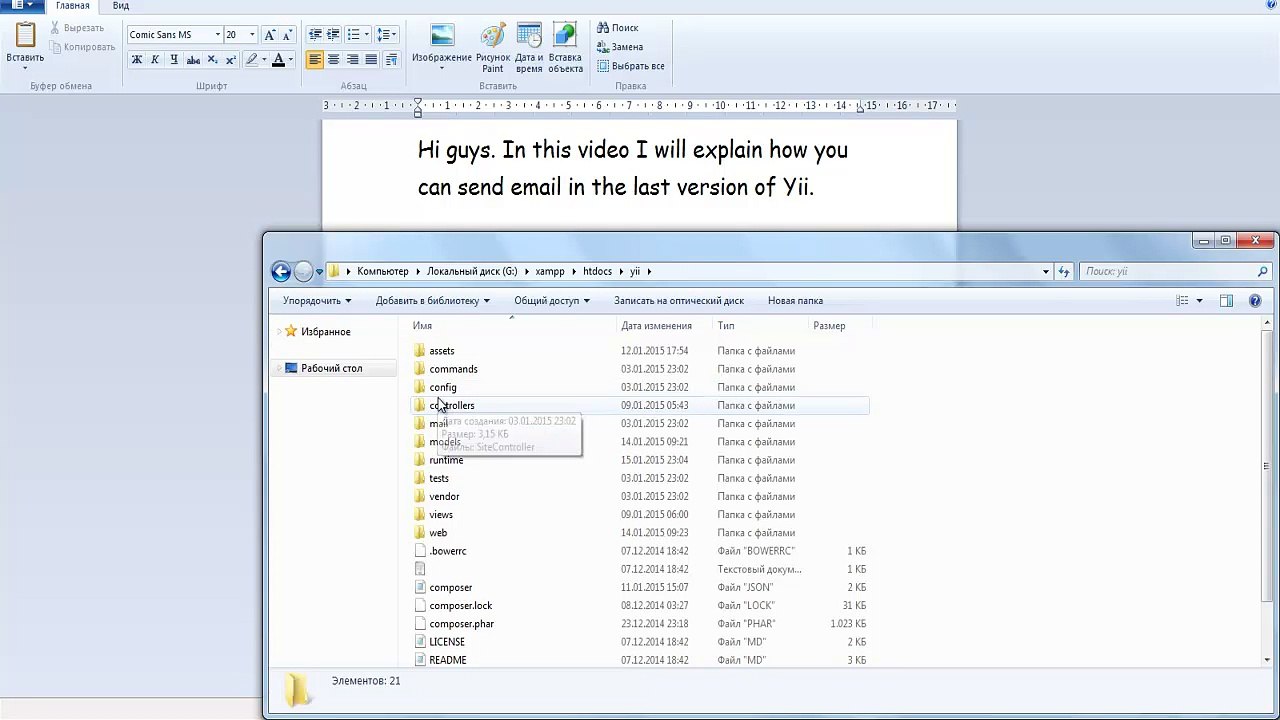
Task: Toggle strikethrough (abc) formatting
Action: tap(193, 60)
